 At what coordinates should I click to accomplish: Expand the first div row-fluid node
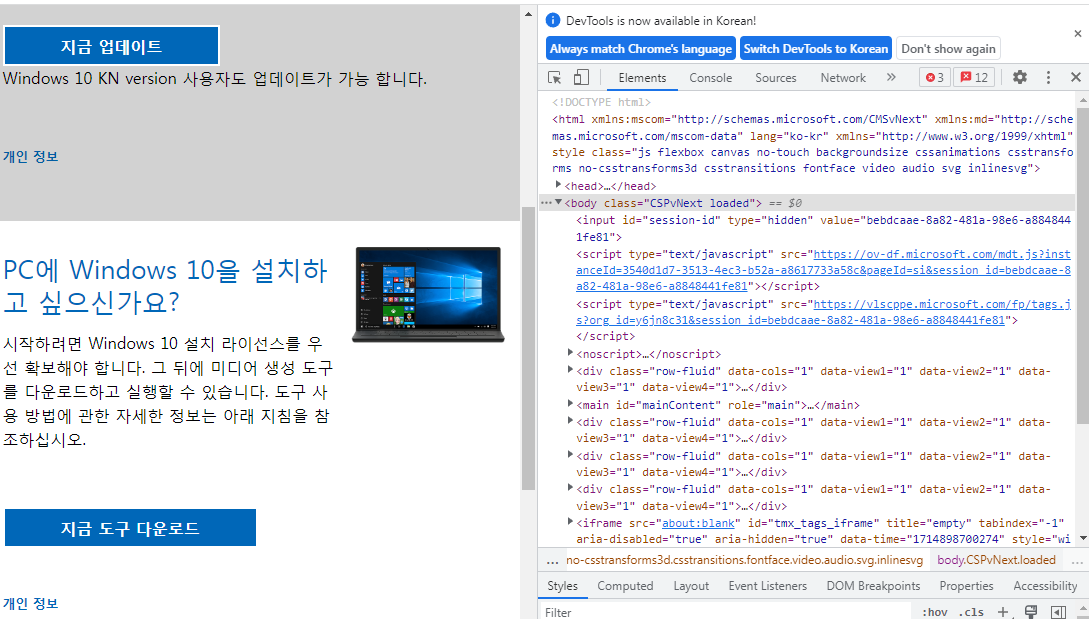pos(570,370)
